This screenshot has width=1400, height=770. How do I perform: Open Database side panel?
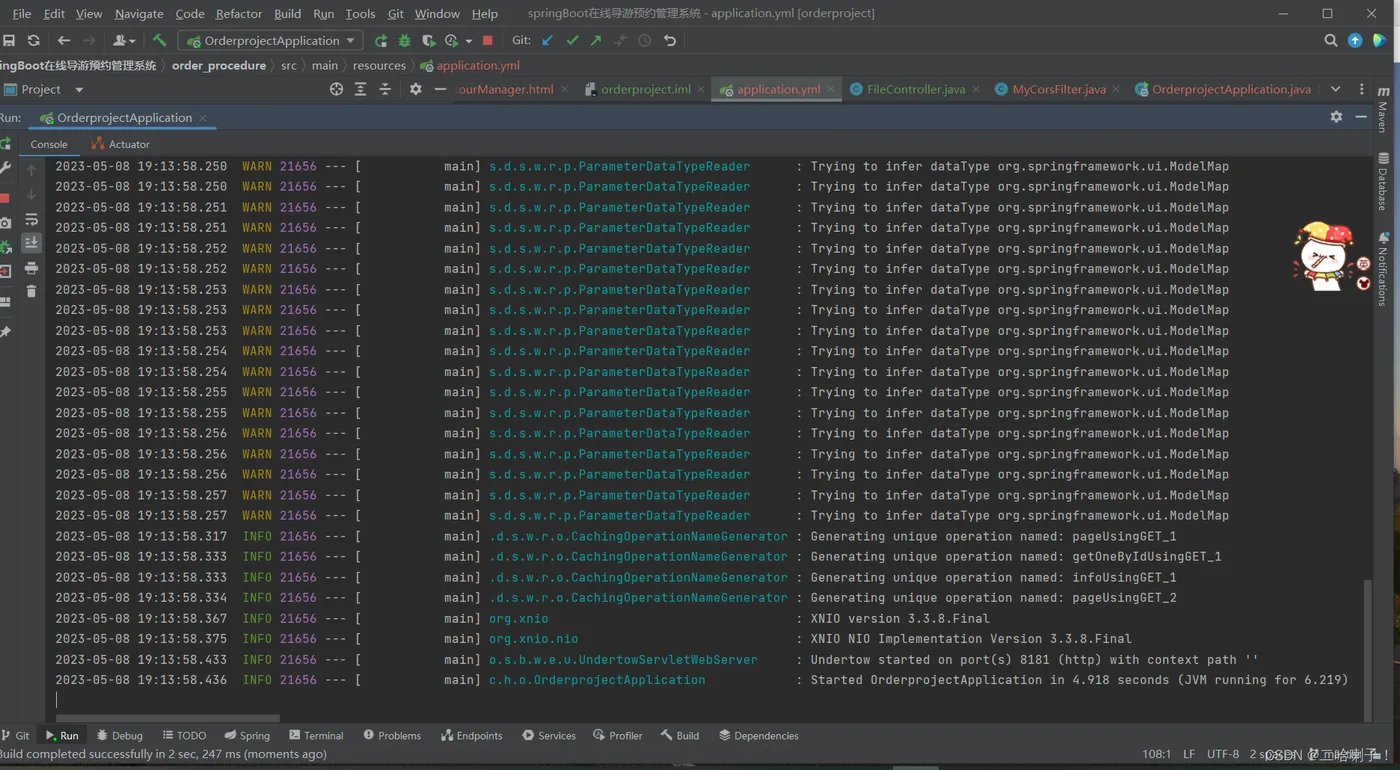click(1383, 181)
